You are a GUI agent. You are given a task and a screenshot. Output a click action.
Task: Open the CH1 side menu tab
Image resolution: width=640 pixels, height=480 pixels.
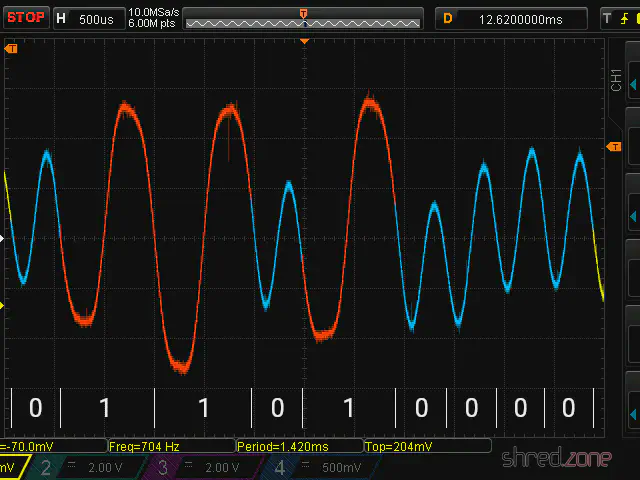[616, 81]
